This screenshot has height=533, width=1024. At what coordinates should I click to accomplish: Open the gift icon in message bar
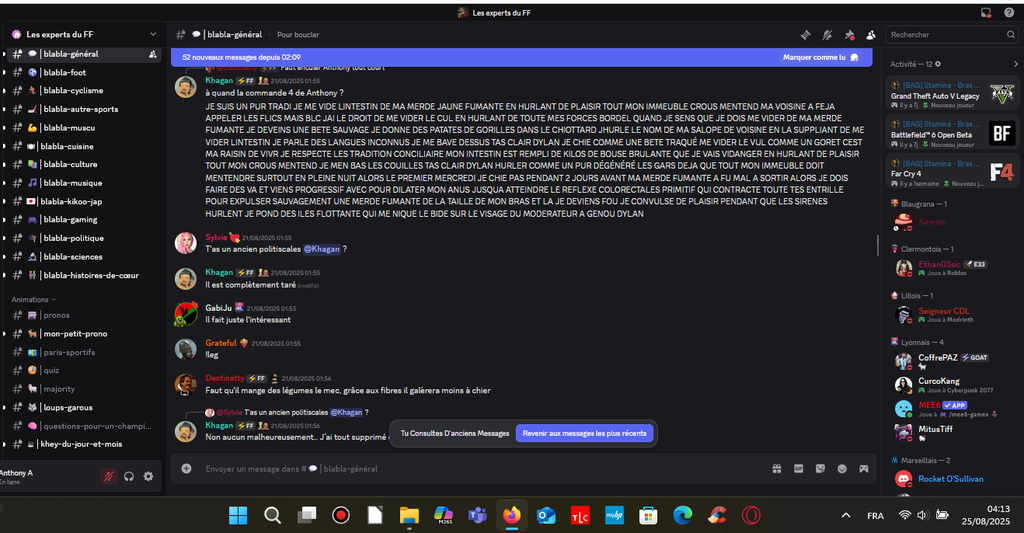click(x=776, y=468)
